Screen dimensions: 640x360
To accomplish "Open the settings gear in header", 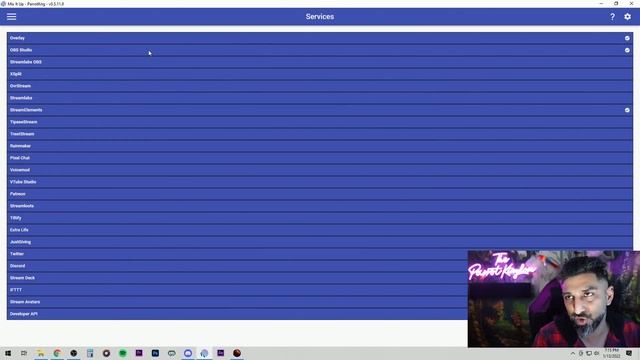I will (627, 17).
